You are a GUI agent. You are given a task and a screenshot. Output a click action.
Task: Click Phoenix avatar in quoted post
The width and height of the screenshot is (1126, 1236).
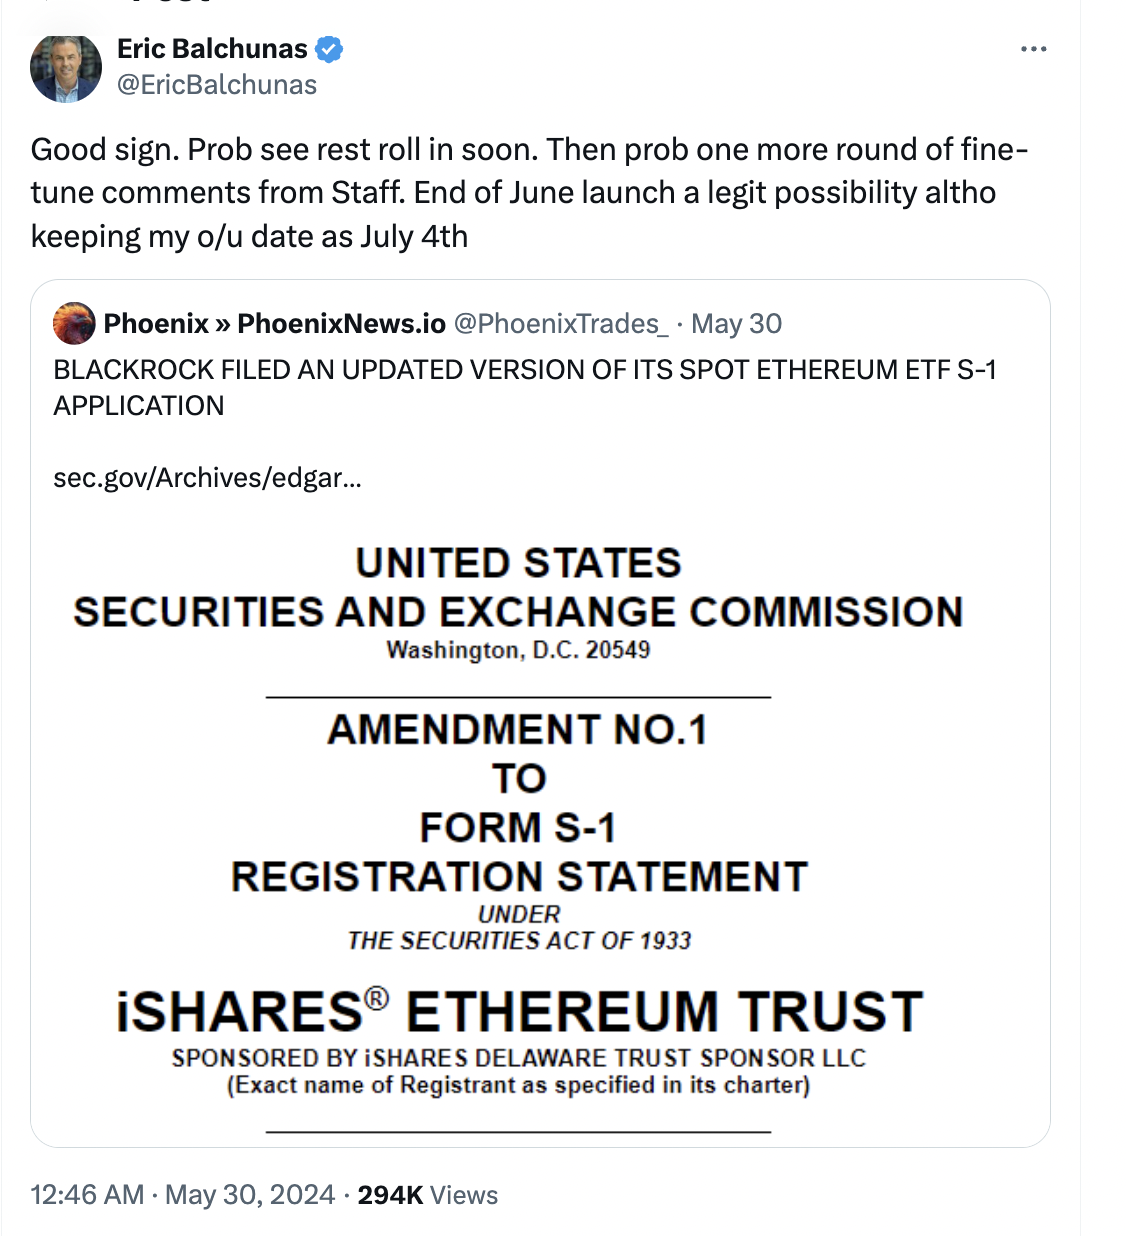(74, 324)
